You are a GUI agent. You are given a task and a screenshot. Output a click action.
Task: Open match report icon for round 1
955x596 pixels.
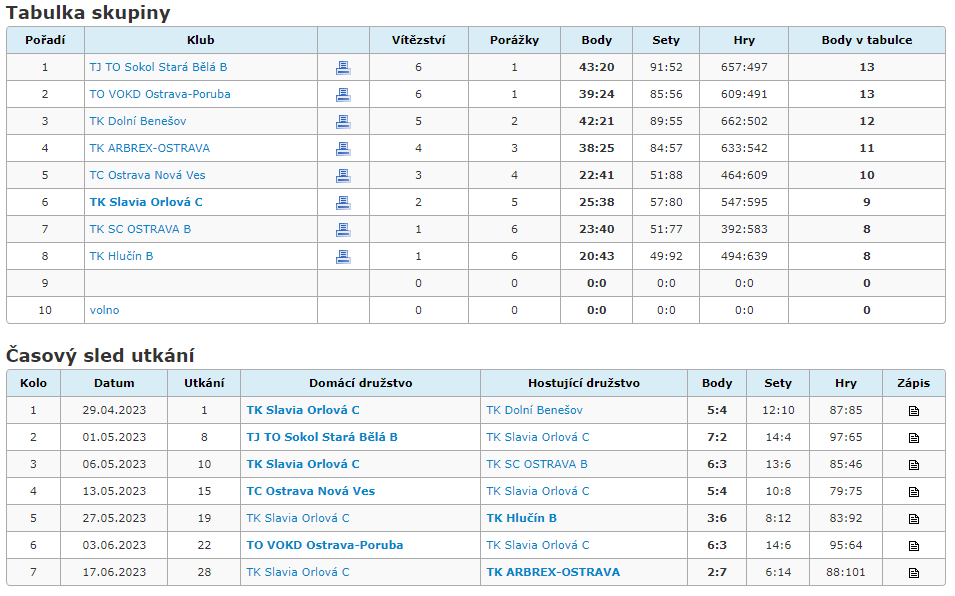coord(914,411)
